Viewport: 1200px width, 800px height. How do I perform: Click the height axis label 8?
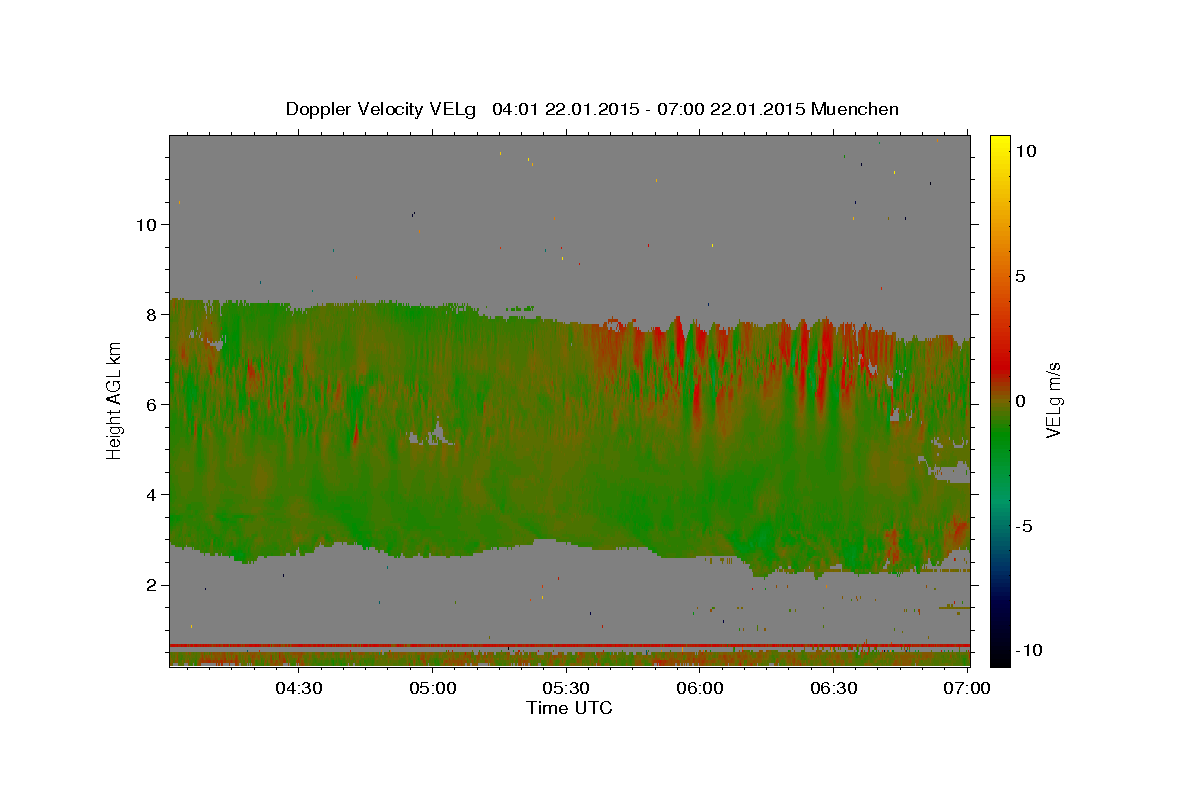(x=151, y=314)
